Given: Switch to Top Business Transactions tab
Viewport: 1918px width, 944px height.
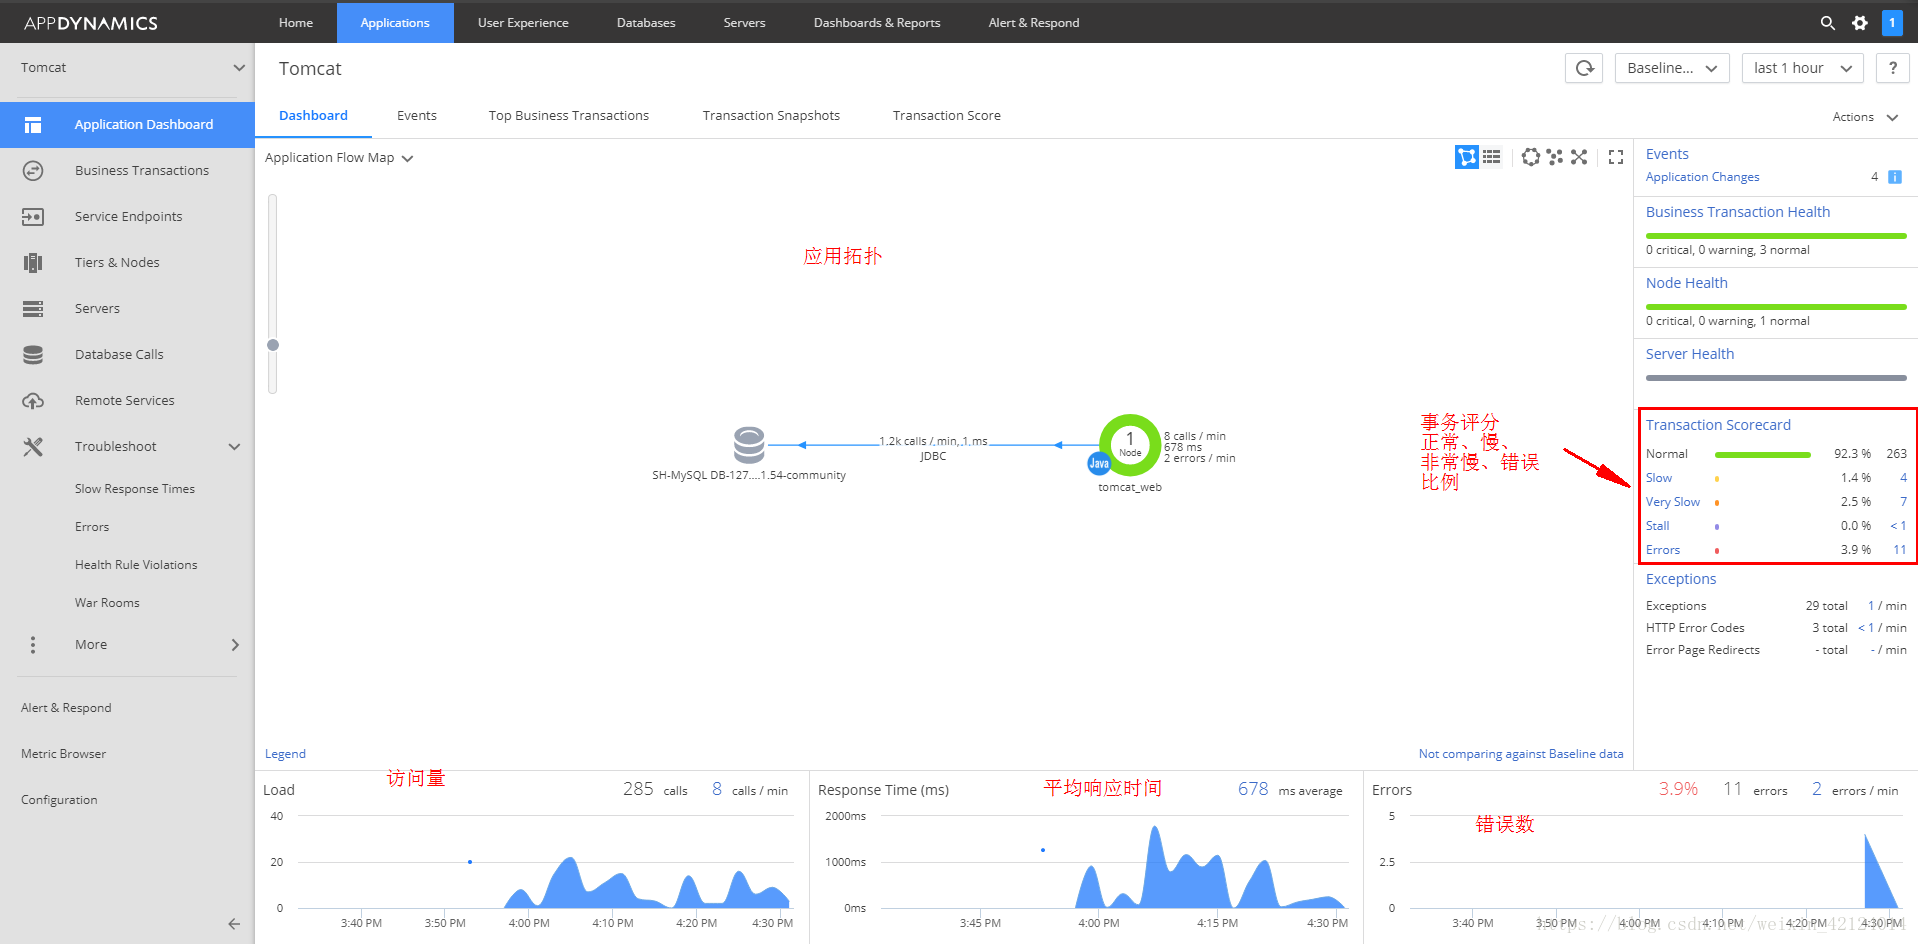Looking at the screenshot, I should [x=569, y=116].
